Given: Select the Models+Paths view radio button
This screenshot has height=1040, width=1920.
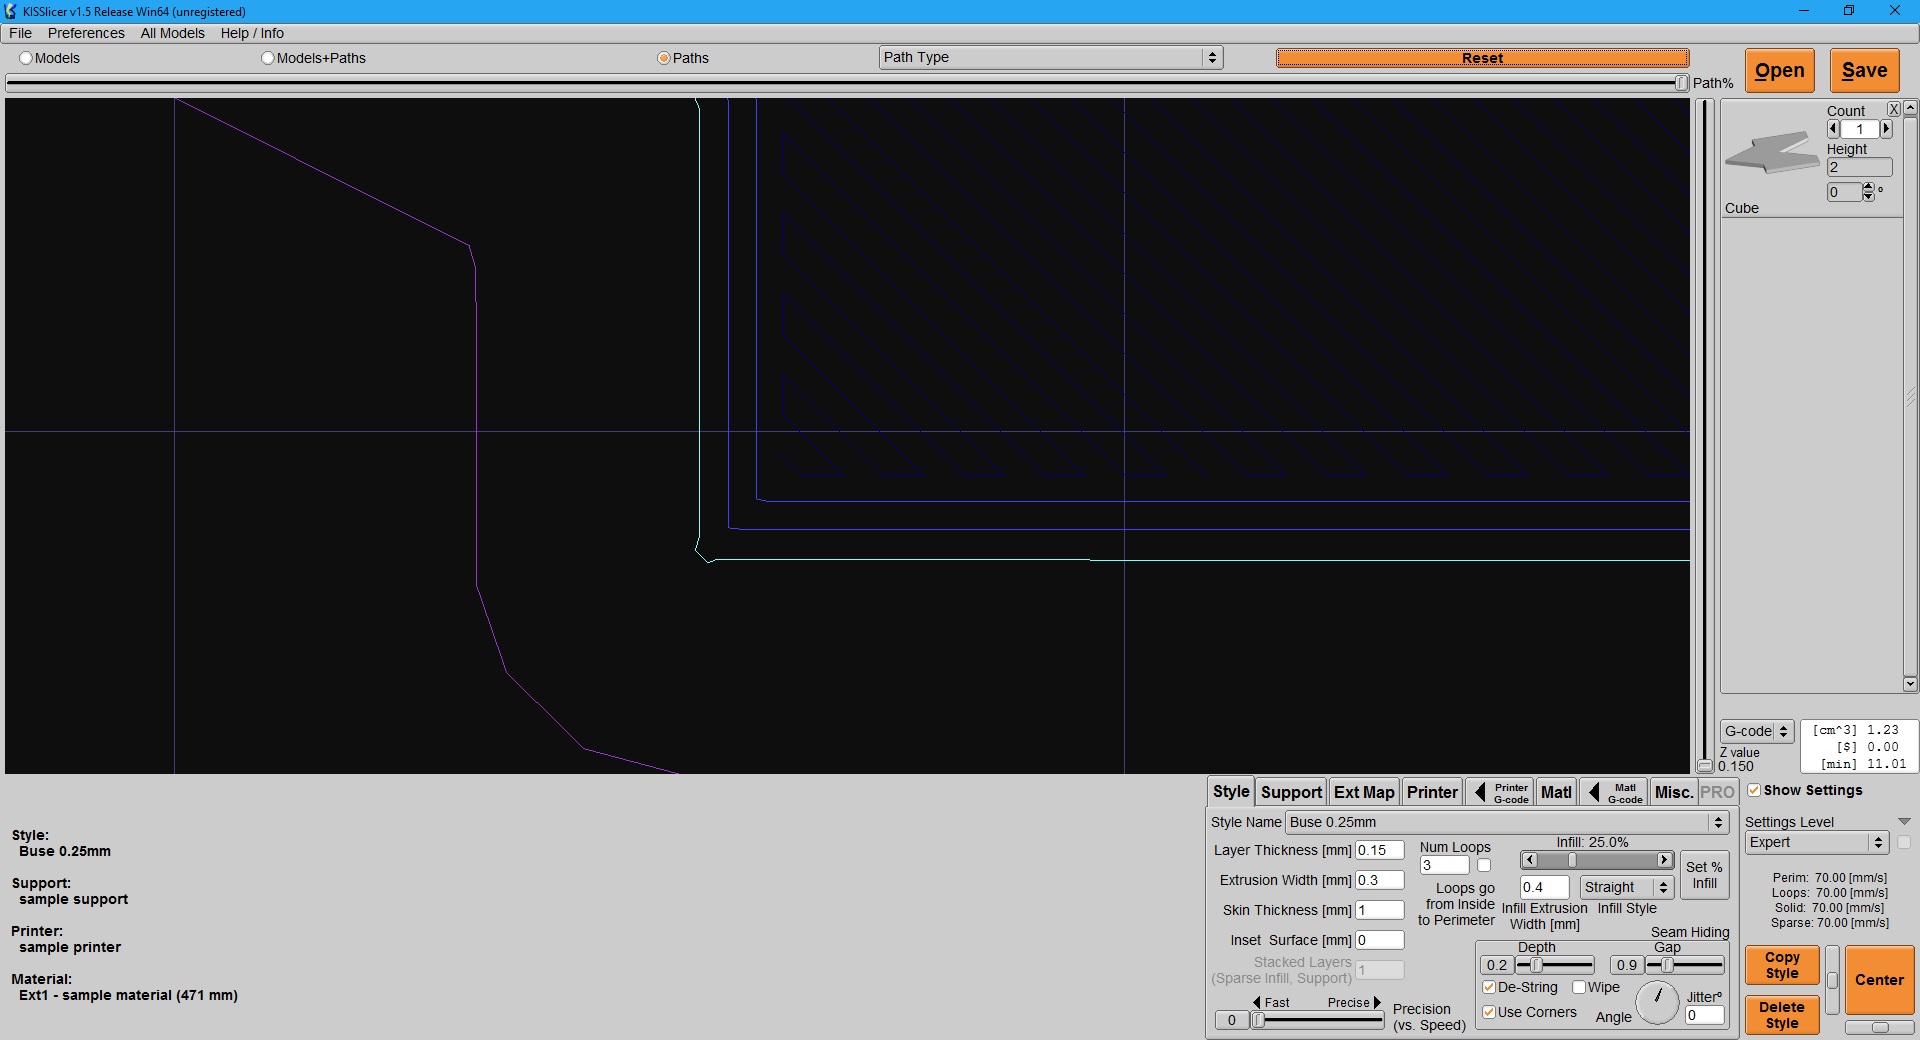Looking at the screenshot, I should coord(268,58).
